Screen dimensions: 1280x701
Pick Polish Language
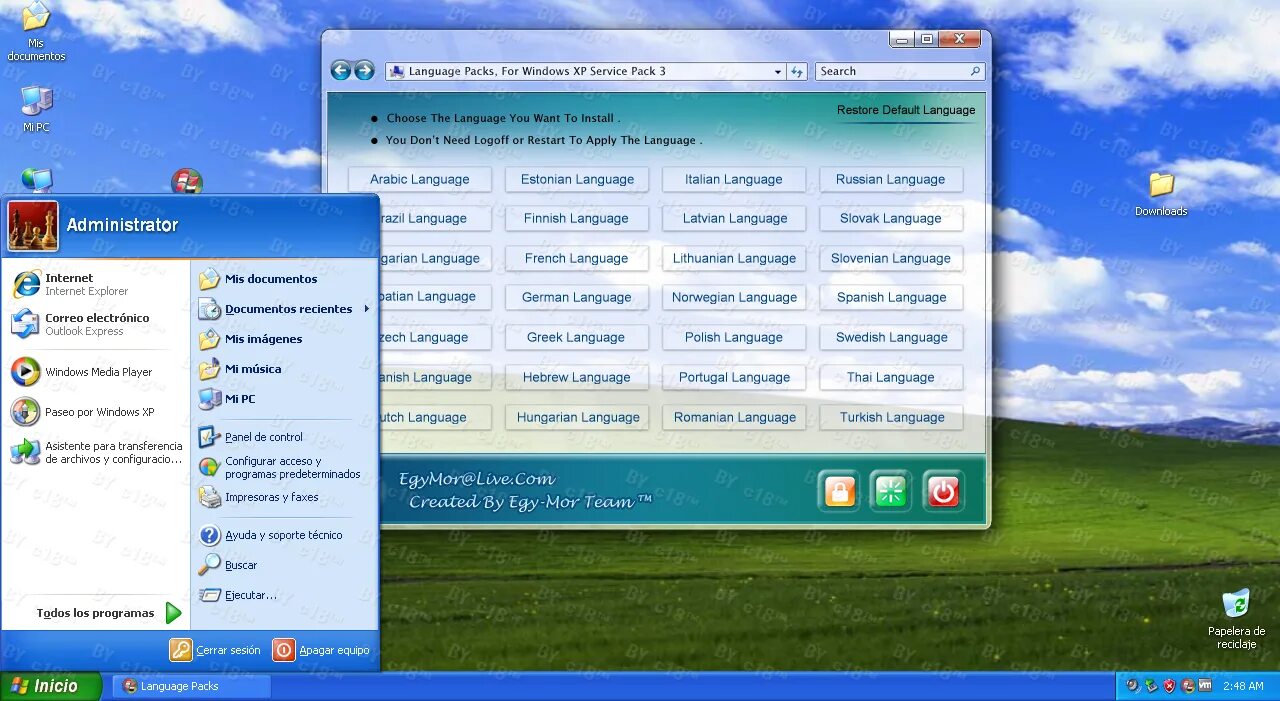coord(734,337)
